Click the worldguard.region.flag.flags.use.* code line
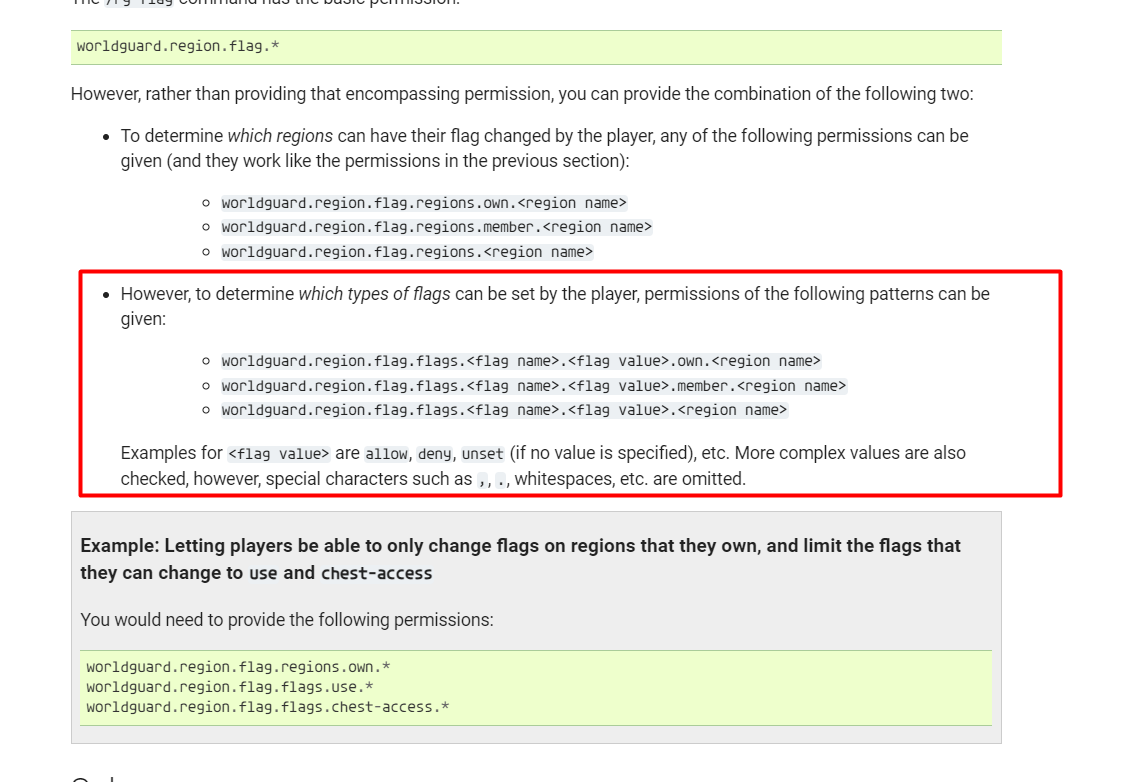Image resolution: width=1134 pixels, height=782 pixels. (x=230, y=687)
